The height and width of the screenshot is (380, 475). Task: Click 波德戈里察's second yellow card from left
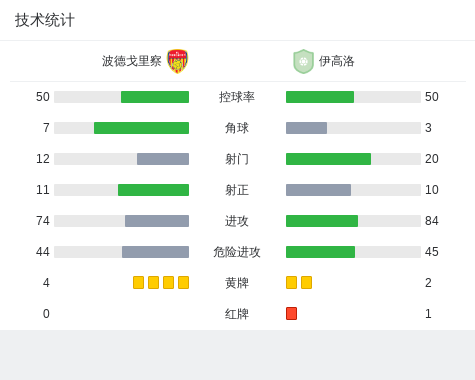pyautogui.click(x=153, y=282)
